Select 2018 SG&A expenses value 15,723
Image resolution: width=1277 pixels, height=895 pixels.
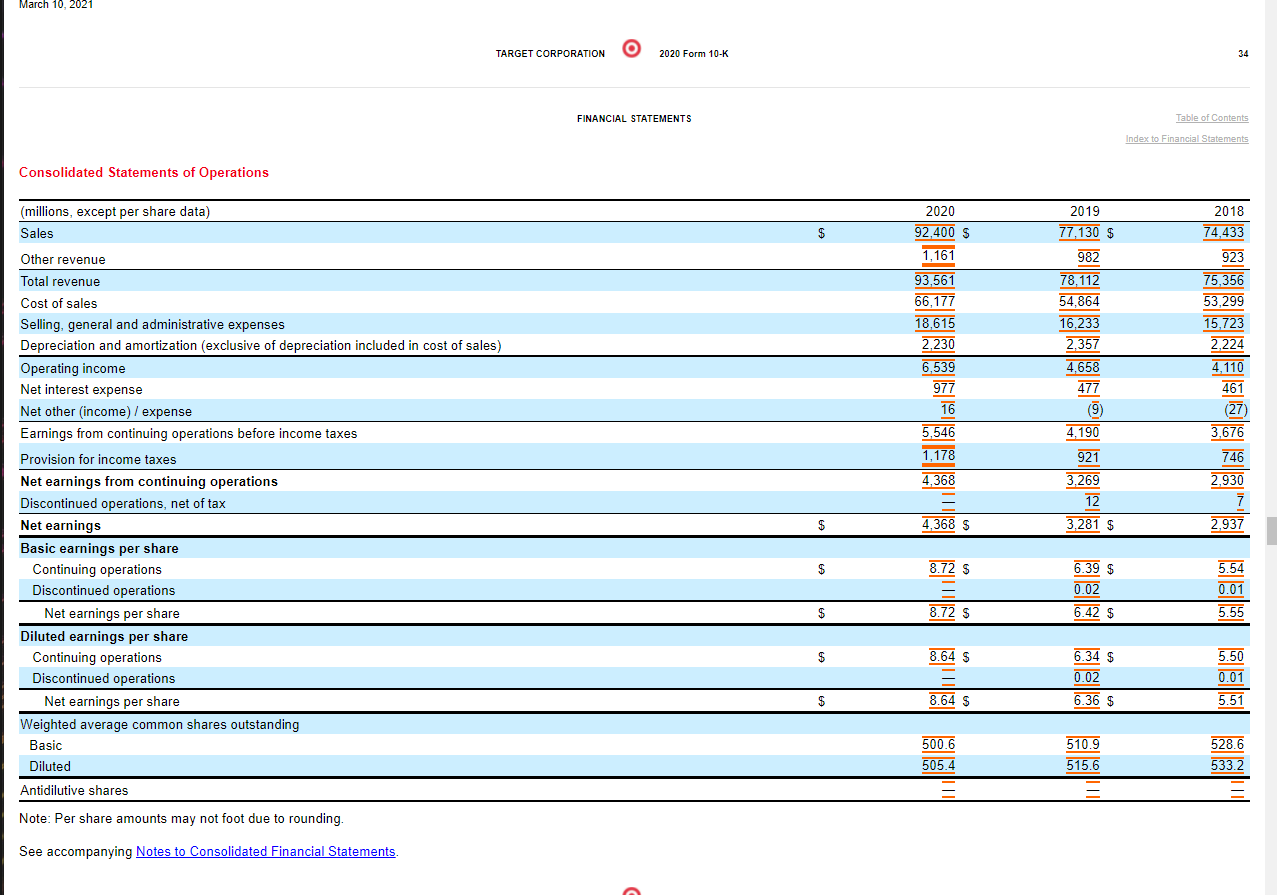[1224, 324]
